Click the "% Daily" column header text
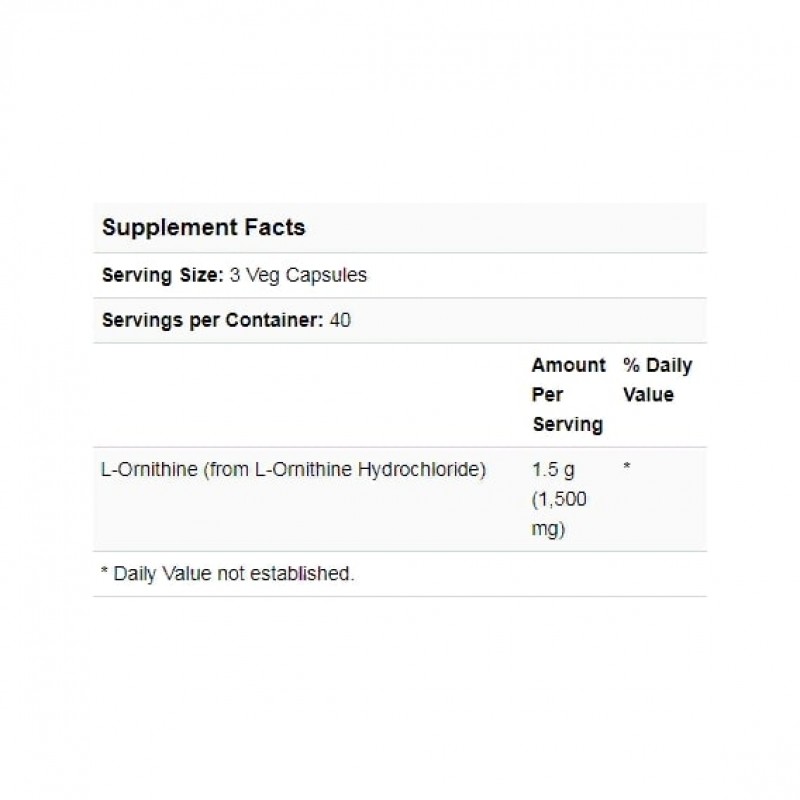 coord(657,365)
